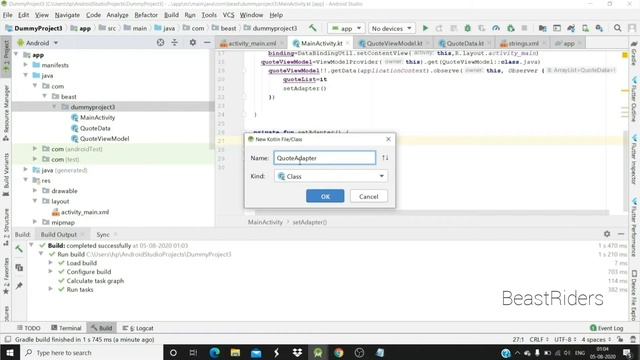Open the app run configuration dropdown
This screenshot has height=360, width=640.
[x=346, y=28]
